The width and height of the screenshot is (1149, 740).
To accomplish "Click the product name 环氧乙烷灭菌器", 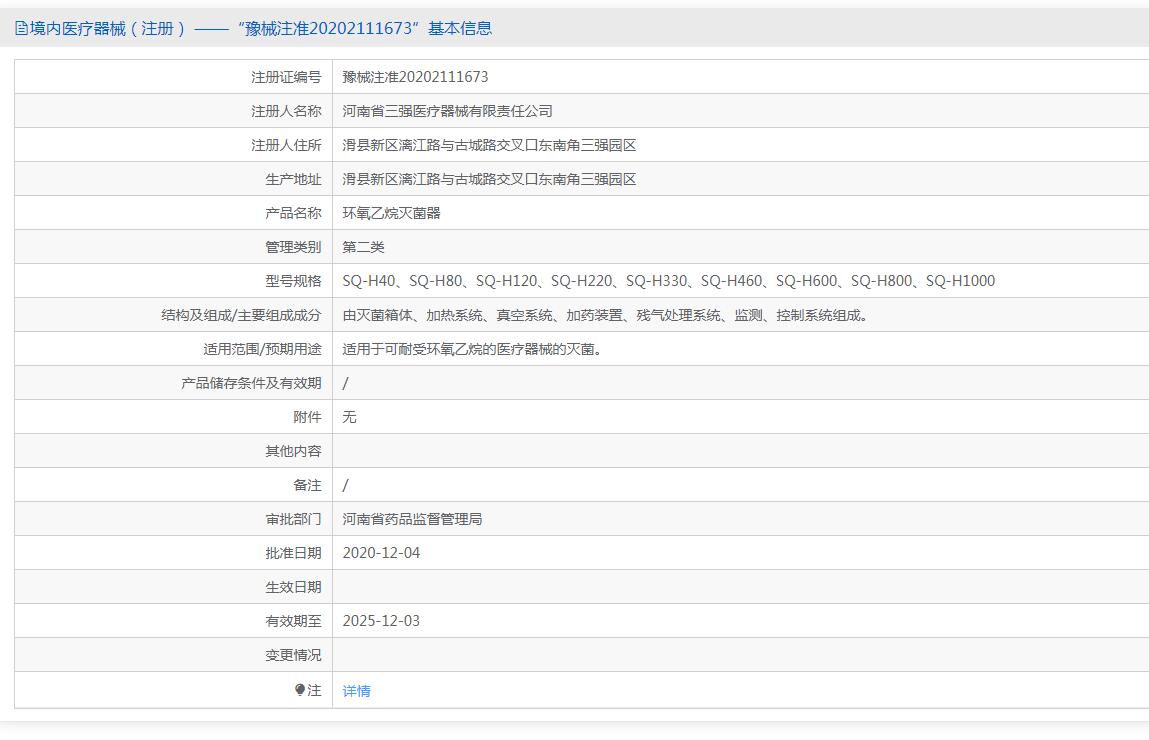I will tap(391, 212).
